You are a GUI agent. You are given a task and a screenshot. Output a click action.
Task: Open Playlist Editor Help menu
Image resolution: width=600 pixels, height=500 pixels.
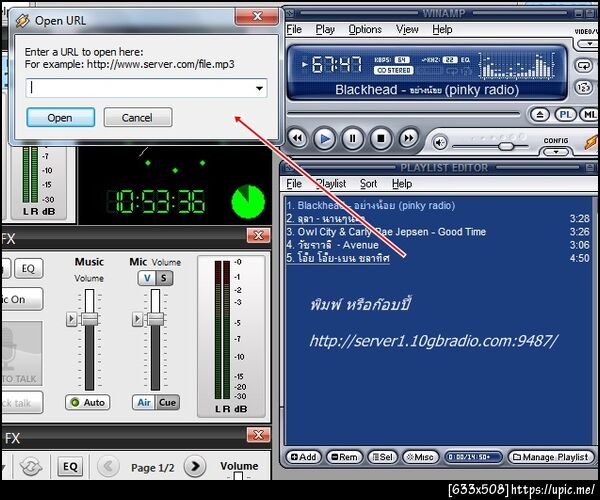pos(402,184)
